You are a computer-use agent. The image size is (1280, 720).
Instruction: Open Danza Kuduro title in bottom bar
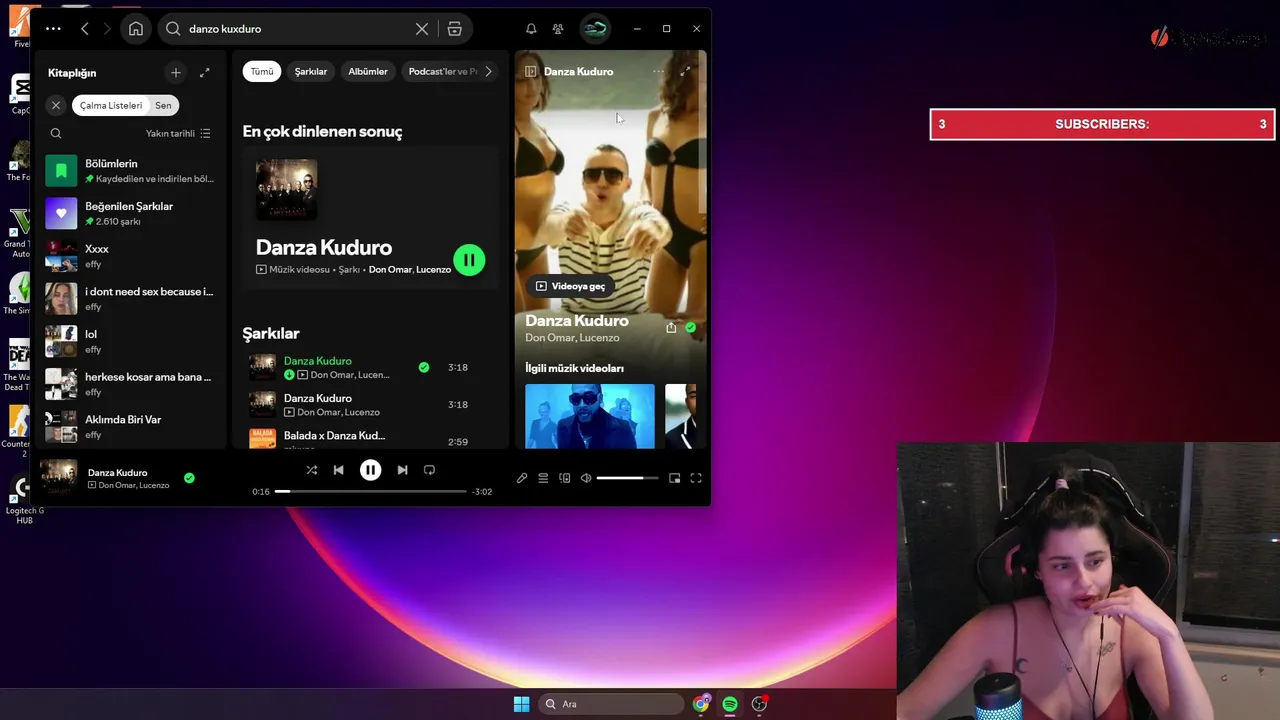point(118,473)
